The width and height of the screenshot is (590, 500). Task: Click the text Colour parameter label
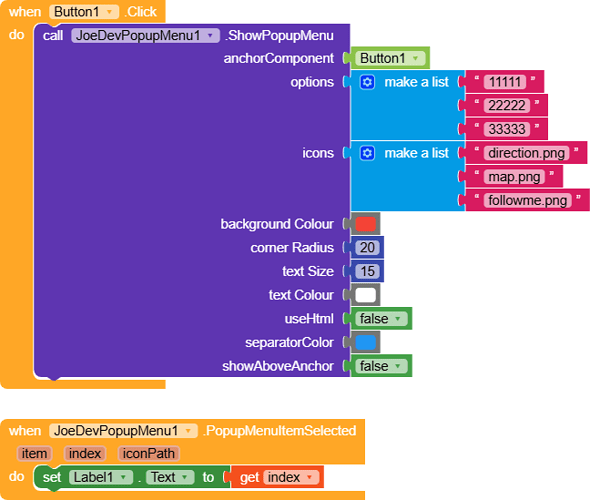pyautogui.click(x=301, y=295)
